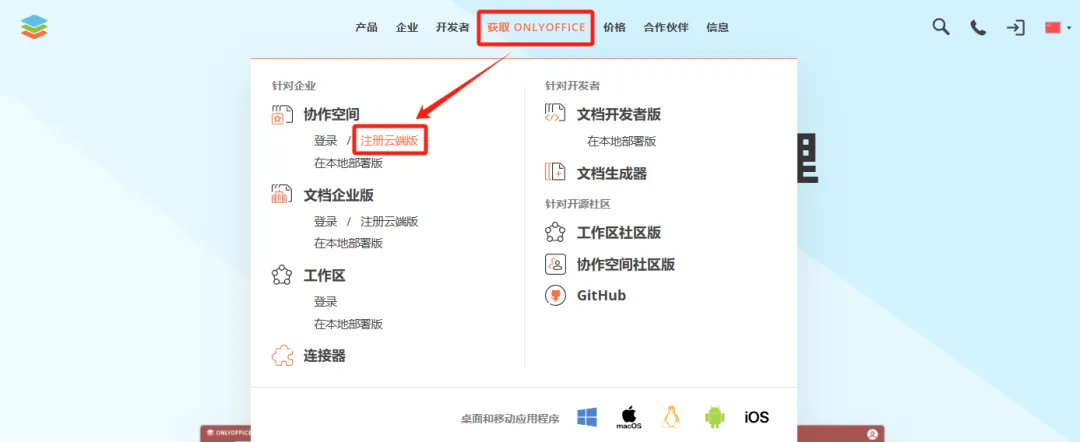
Task: Open the 开发者 menu
Action: [x=453, y=28]
